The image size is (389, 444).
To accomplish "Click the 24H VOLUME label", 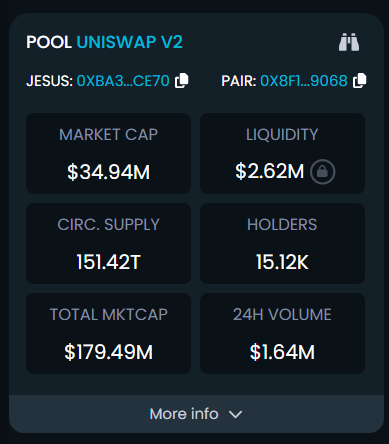I will tap(282, 315).
